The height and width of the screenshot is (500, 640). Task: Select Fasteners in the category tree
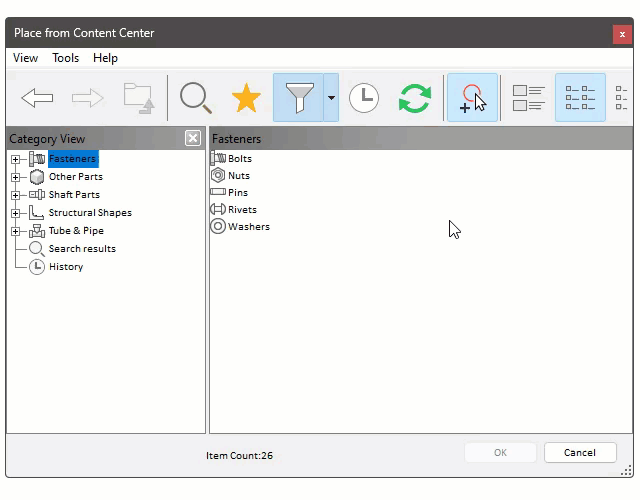(73, 159)
